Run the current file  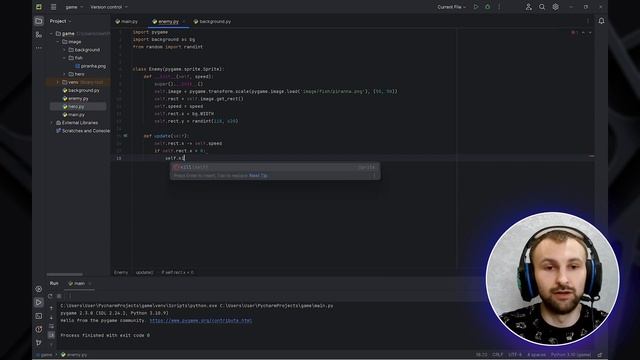[x=476, y=7]
